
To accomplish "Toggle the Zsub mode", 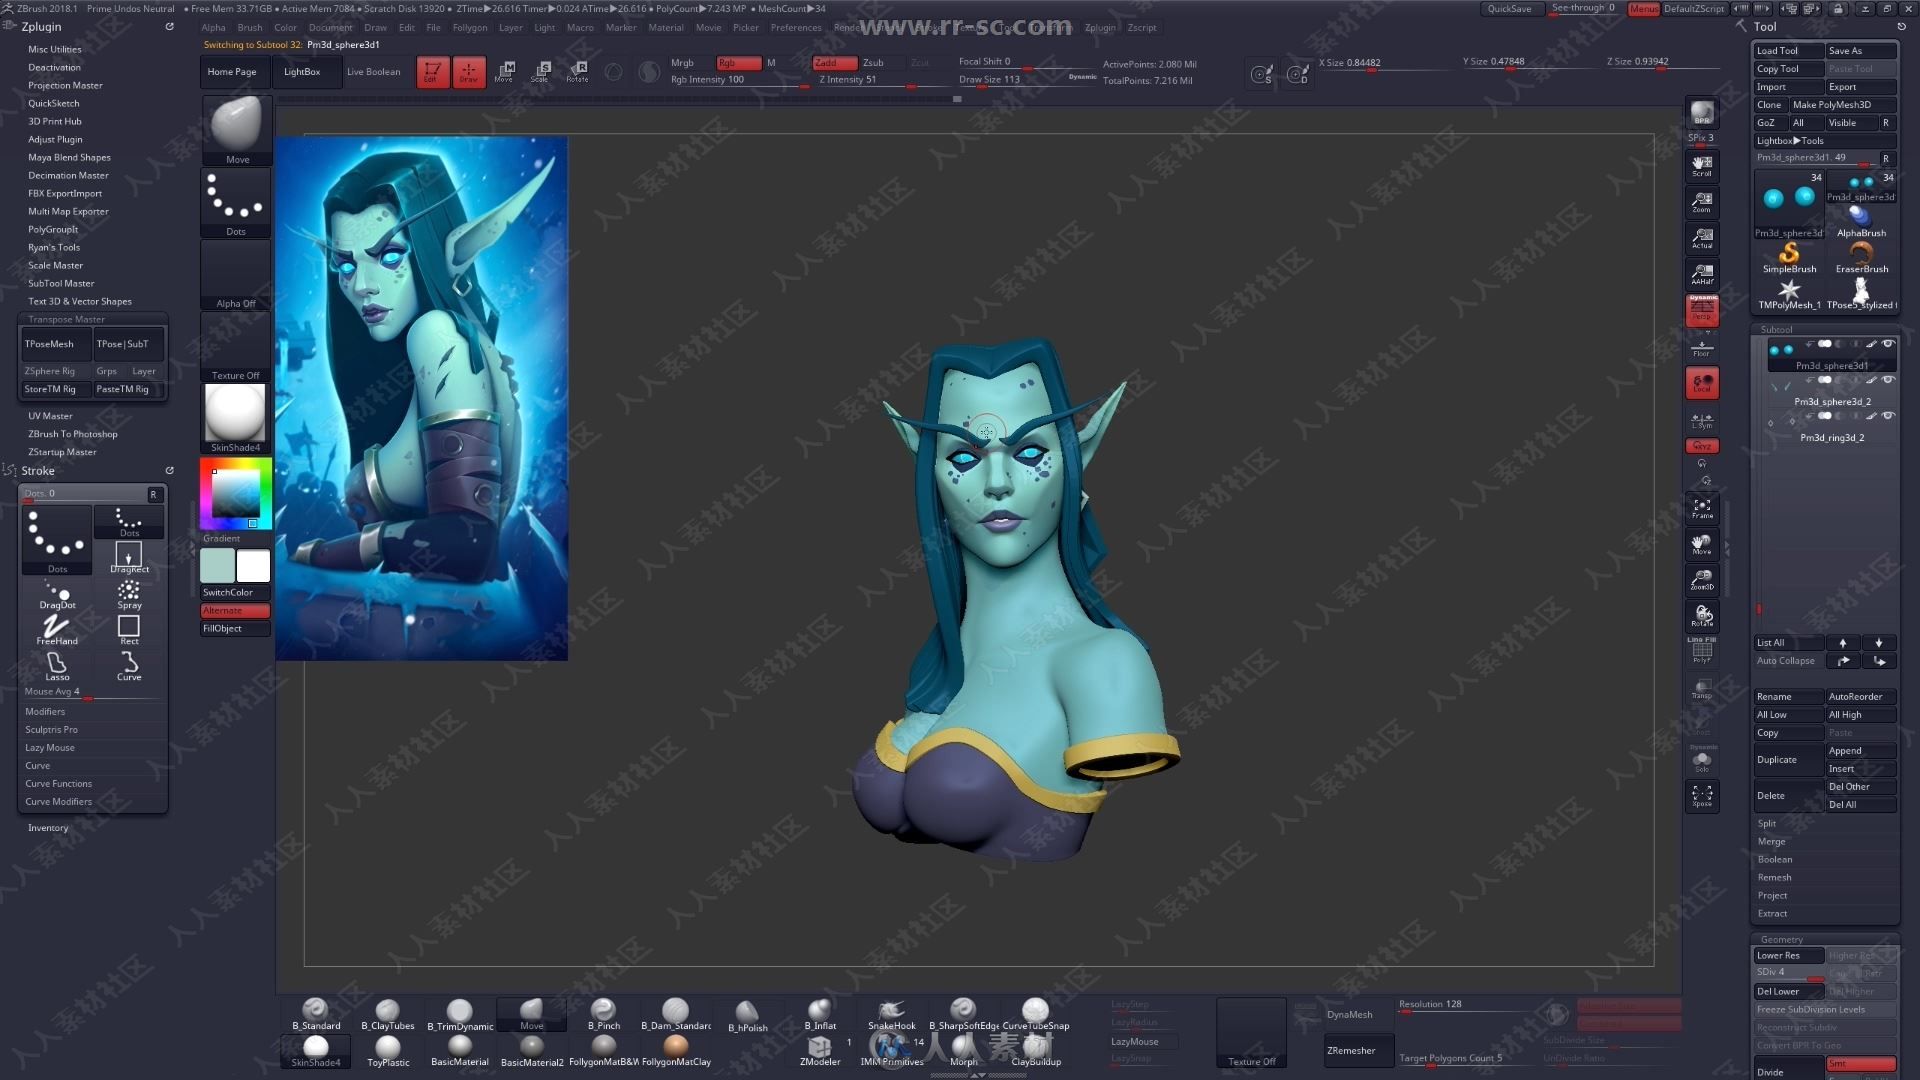I will point(874,63).
